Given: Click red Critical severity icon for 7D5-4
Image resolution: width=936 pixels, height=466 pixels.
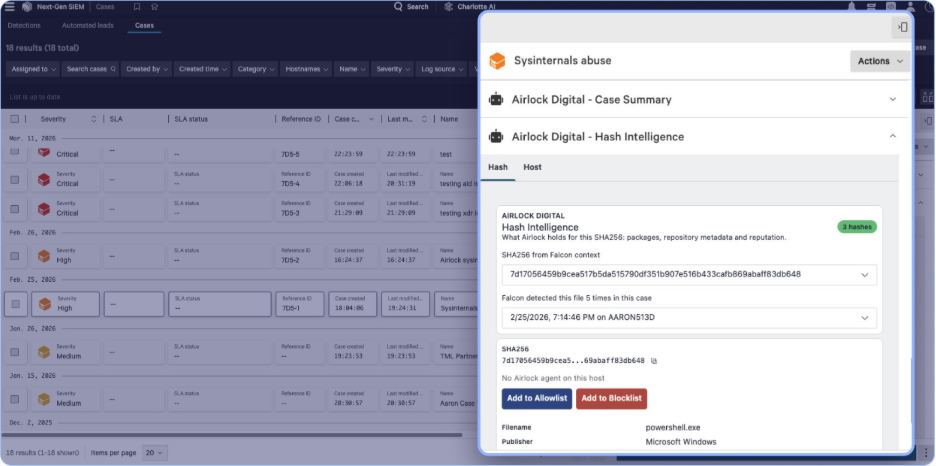Looking at the screenshot, I should [x=44, y=180].
